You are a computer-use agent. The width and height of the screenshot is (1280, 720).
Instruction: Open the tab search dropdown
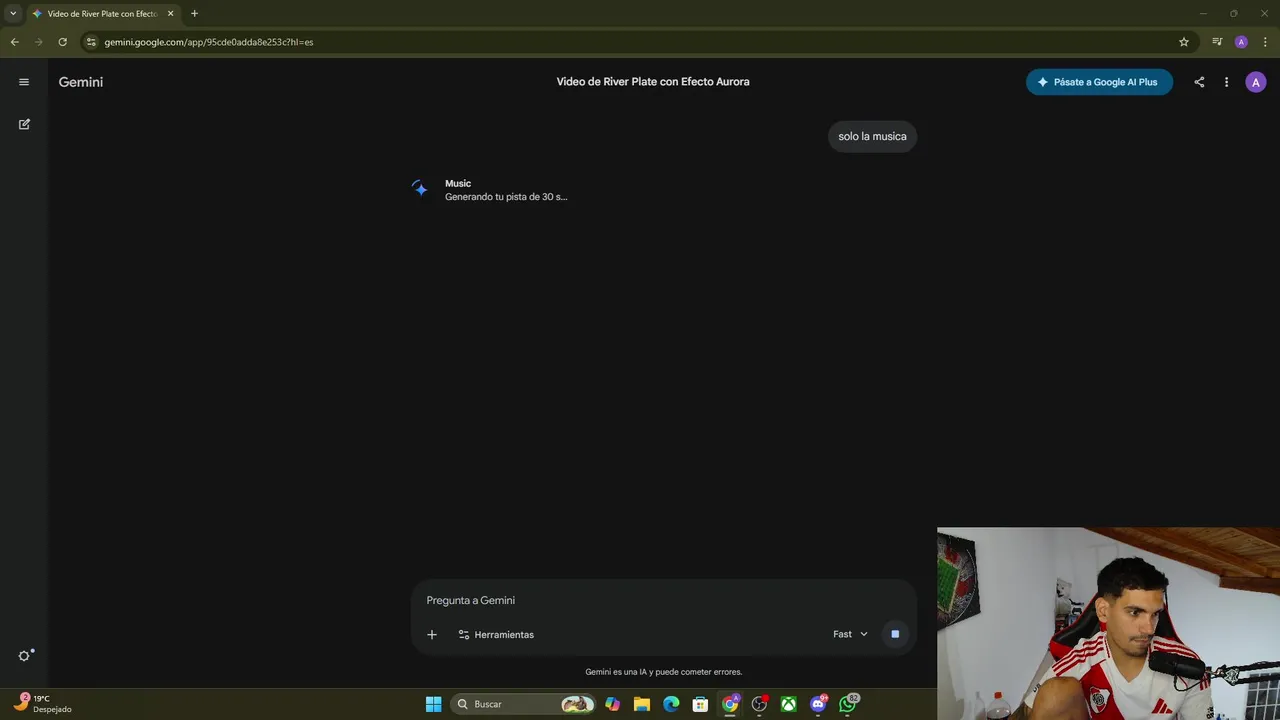(13, 14)
